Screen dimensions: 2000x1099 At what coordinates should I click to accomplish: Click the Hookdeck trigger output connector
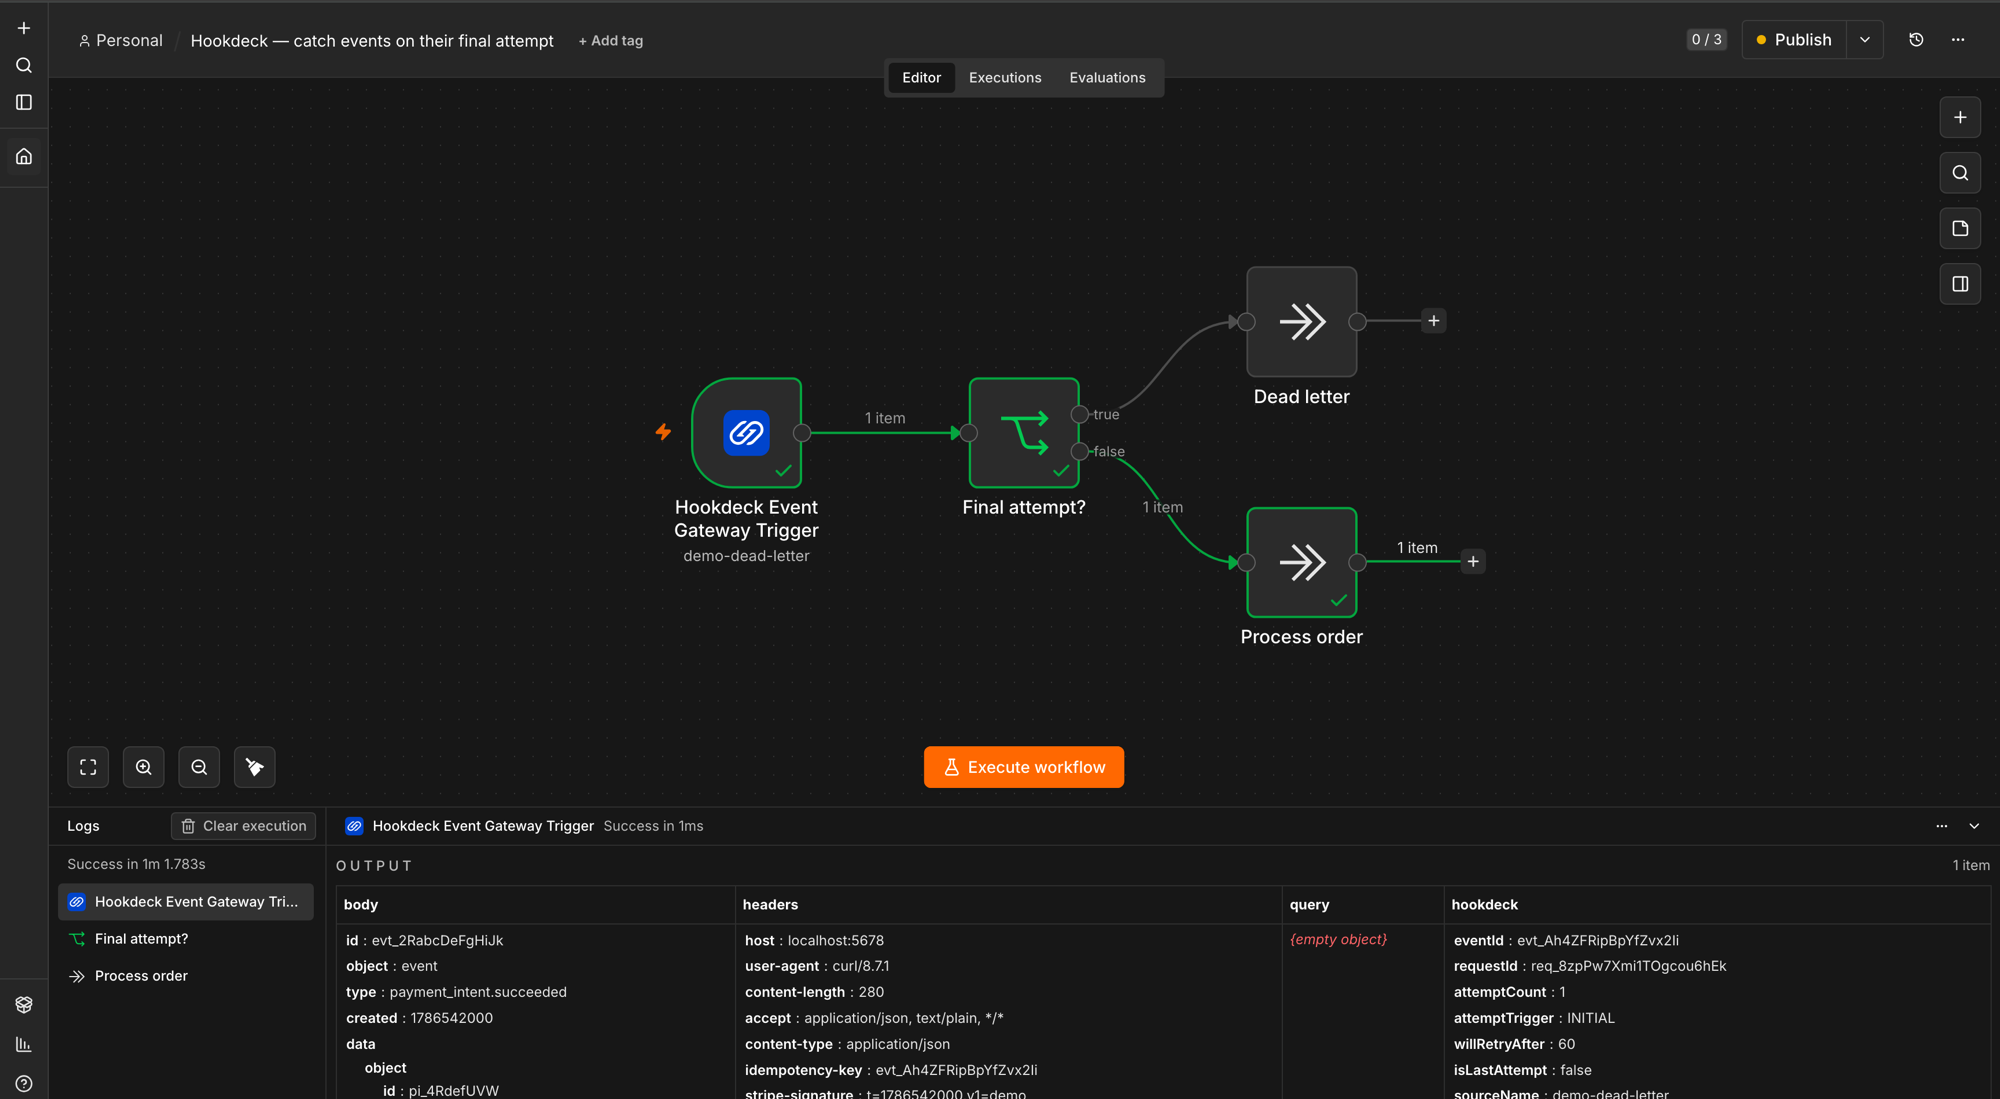pos(802,433)
